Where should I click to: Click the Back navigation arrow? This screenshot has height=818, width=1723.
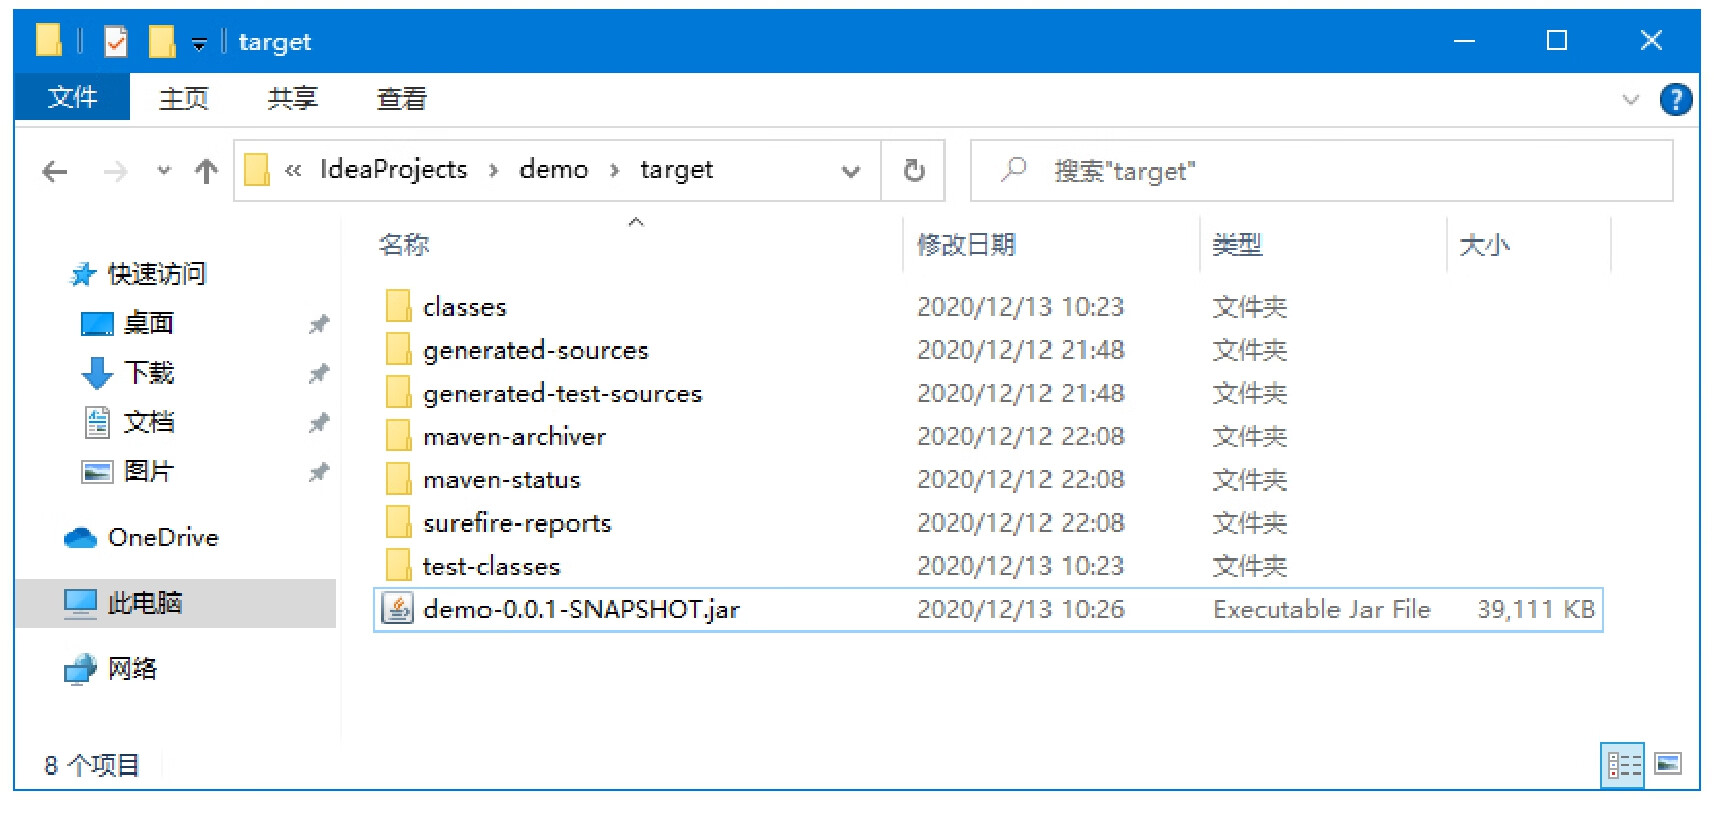[x=55, y=172]
